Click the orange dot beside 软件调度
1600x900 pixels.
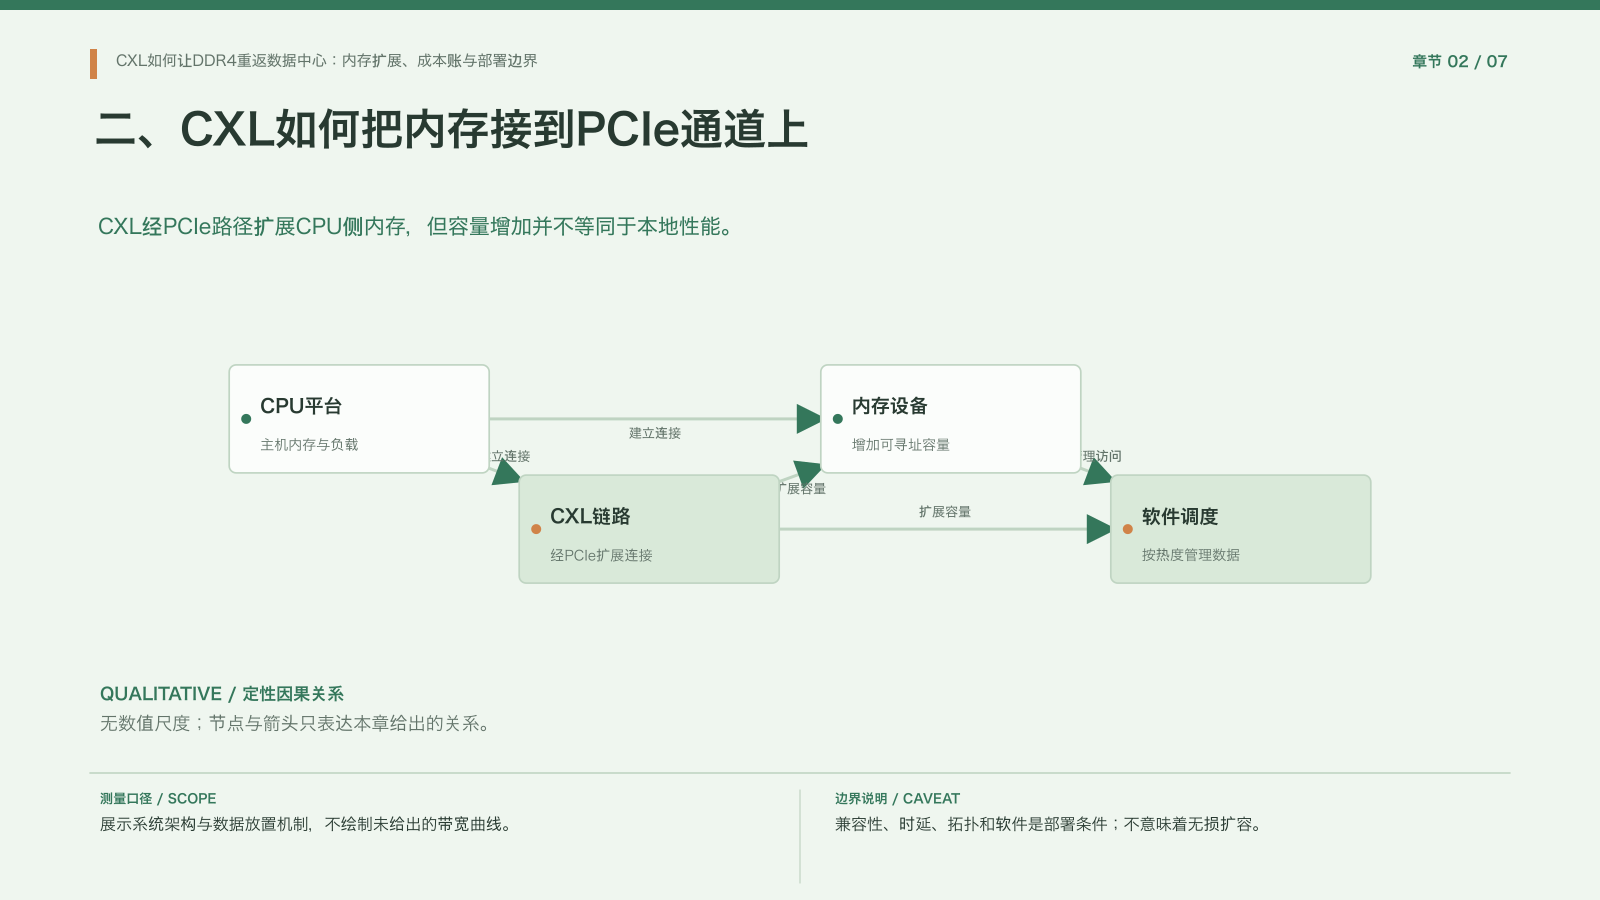coord(1128,529)
